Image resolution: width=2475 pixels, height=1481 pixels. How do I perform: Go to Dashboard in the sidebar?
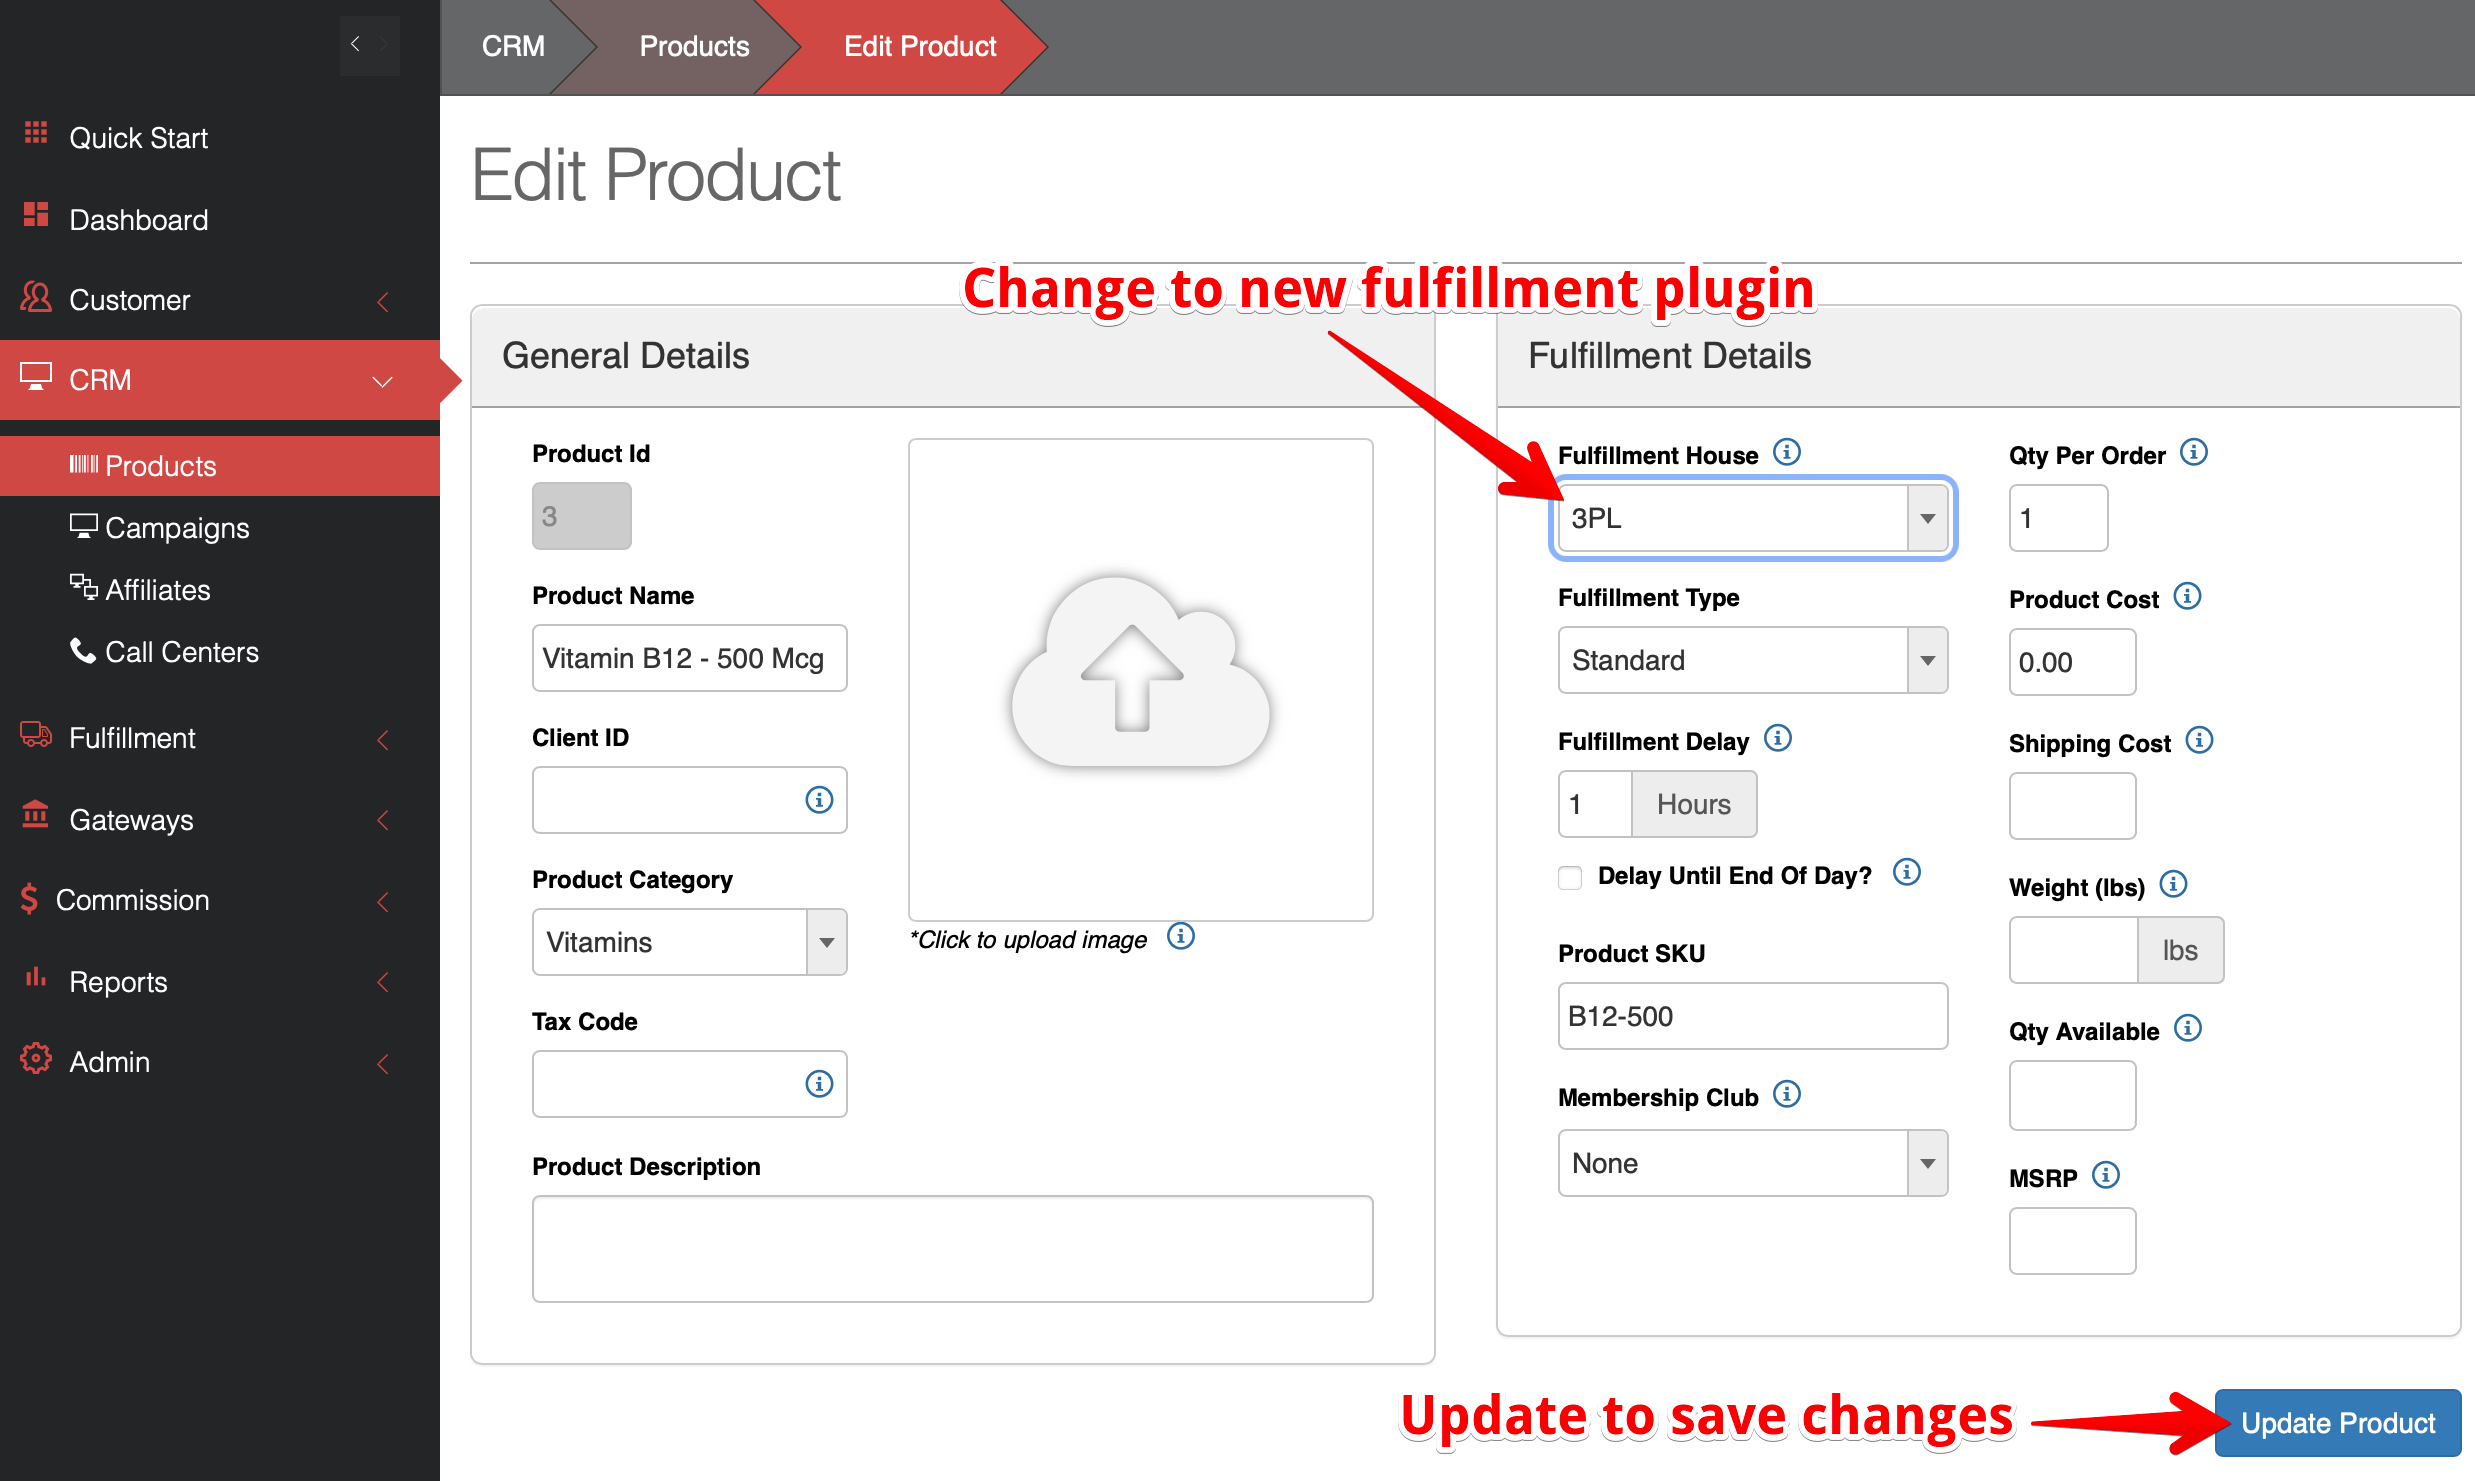[x=138, y=220]
